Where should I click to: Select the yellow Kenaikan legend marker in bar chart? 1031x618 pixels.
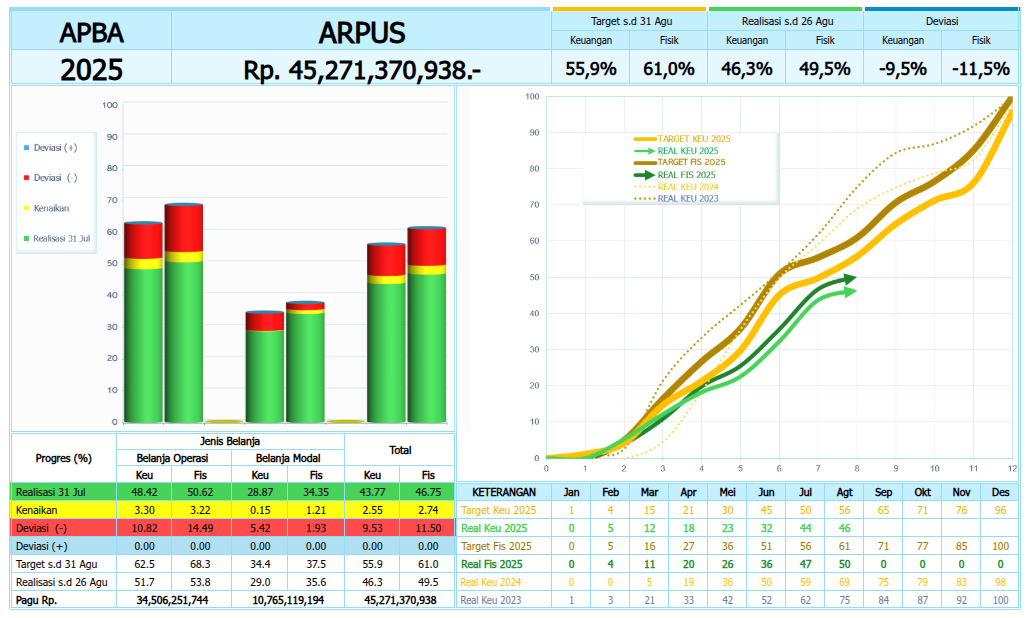point(26,208)
